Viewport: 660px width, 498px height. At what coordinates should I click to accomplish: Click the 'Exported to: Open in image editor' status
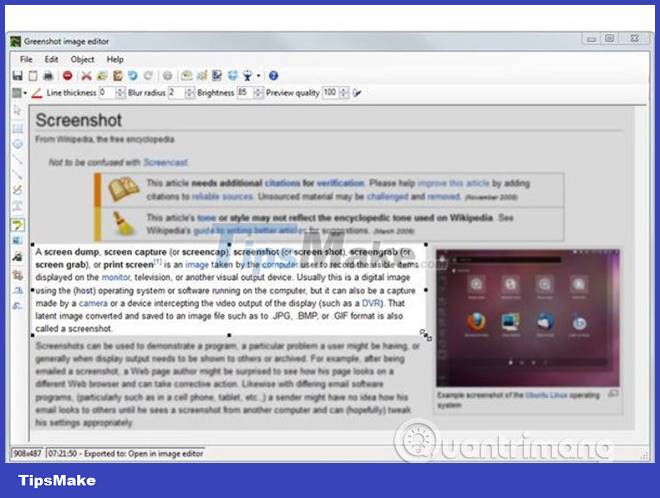[x=144, y=453]
